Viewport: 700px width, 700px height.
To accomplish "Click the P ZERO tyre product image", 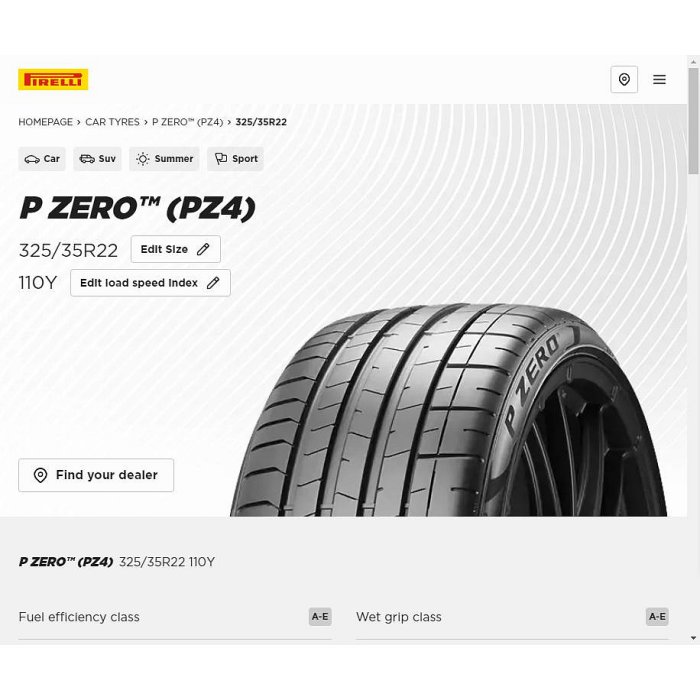I will [448, 411].
